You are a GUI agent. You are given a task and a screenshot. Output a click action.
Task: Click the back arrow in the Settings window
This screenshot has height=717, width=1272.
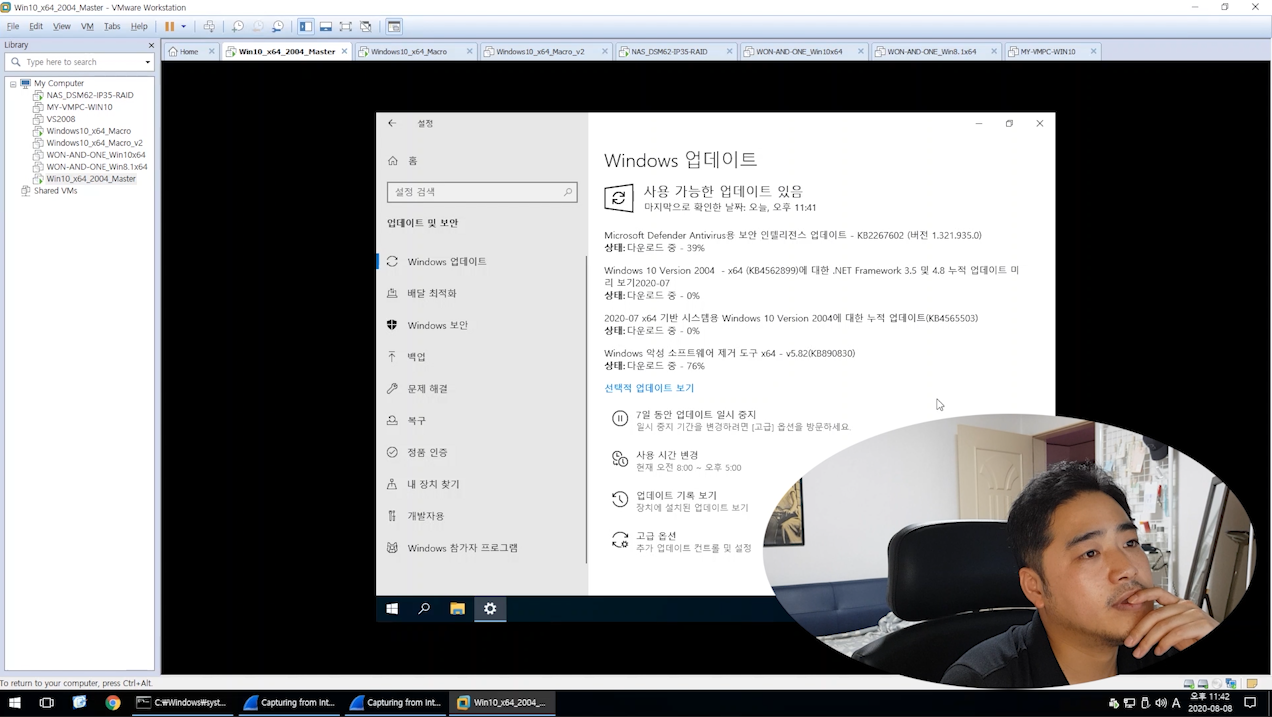[x=392, y=123]
